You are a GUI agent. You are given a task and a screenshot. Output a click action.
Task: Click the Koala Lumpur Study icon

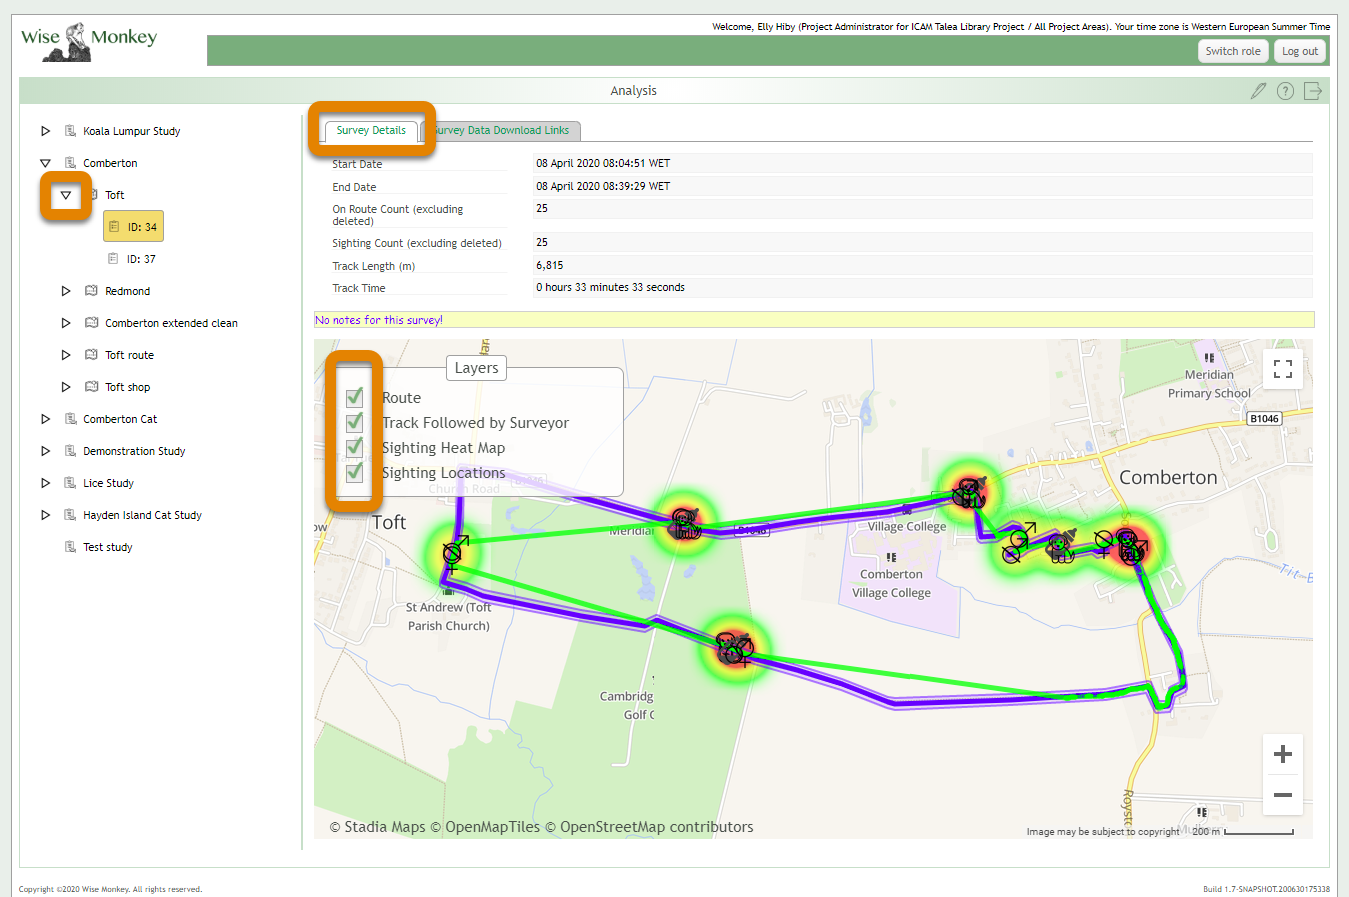(70, 131)
